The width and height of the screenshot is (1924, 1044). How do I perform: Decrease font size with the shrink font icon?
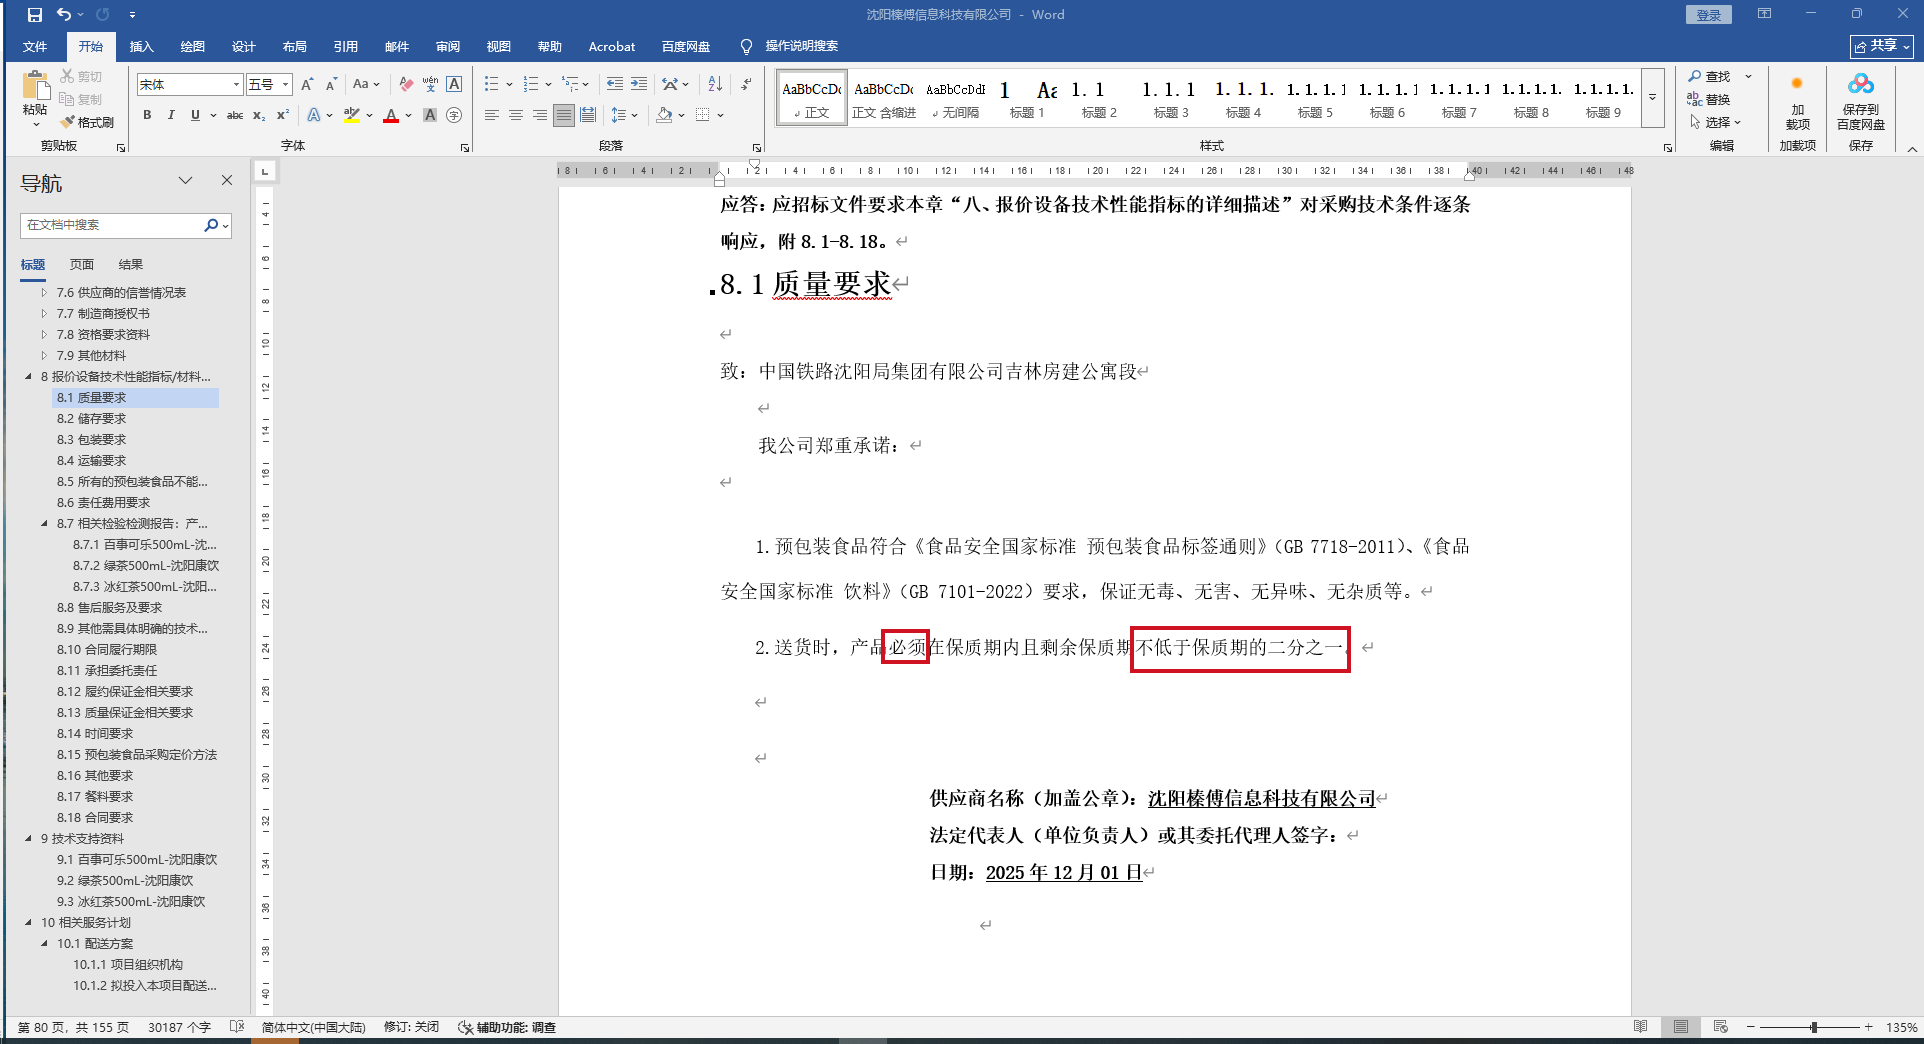click(331, 85)
